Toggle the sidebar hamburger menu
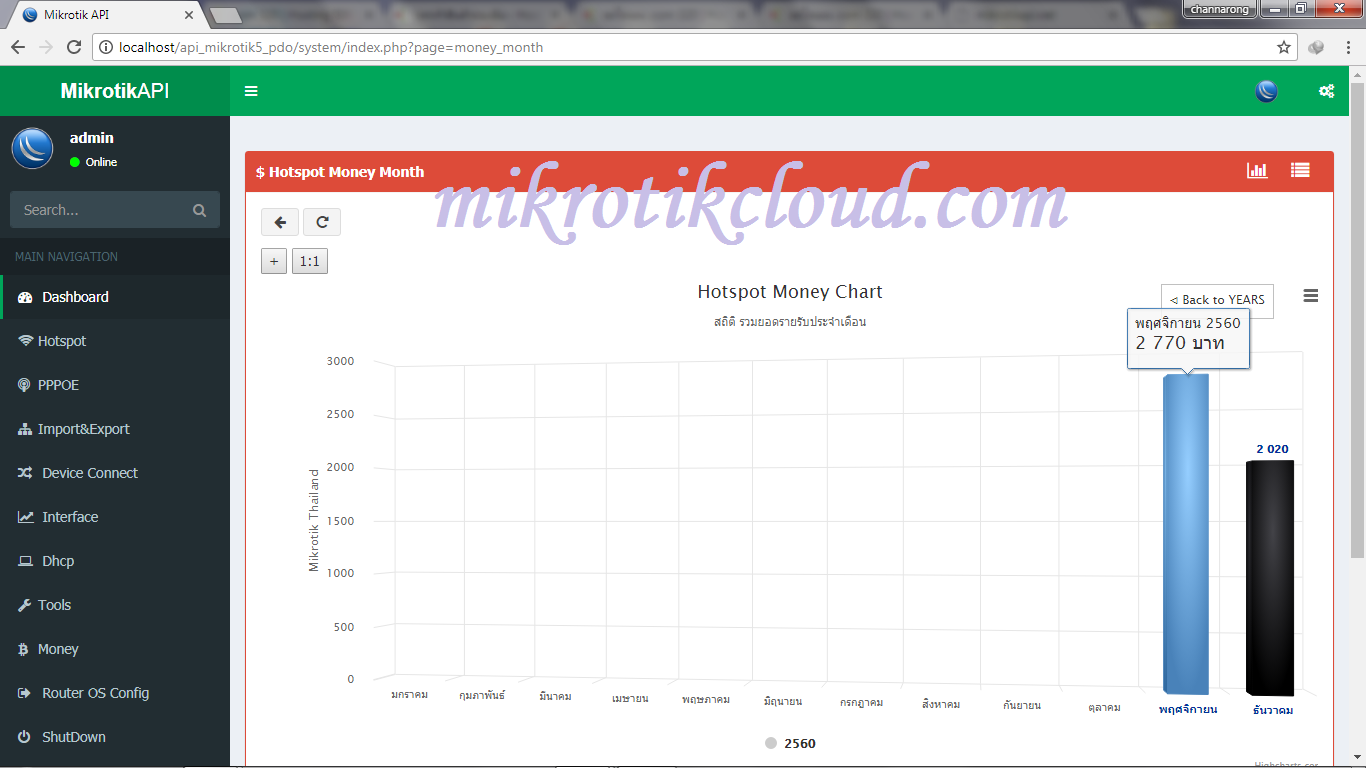This screenshot has width=1366, height=768. 251,91
